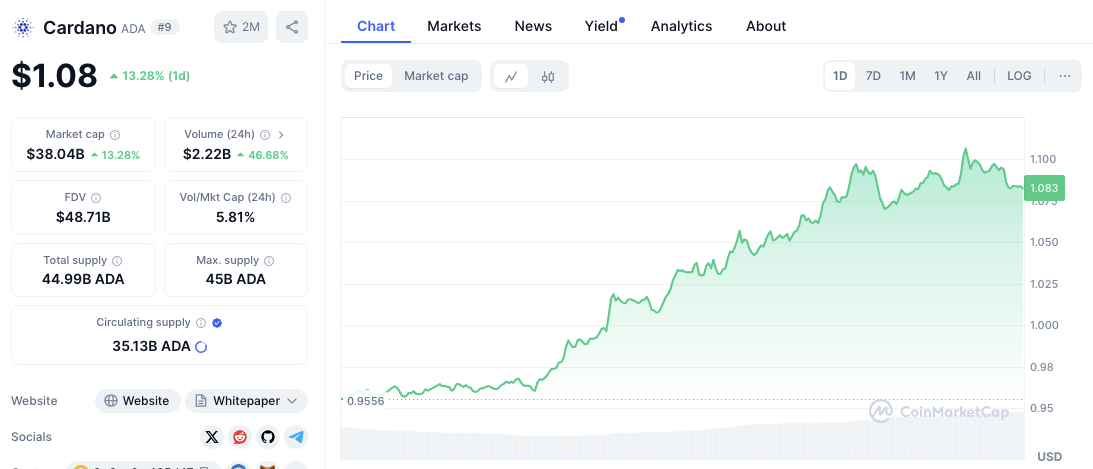Select the Price chart toggle
1093x469 pixels.
(368, 76)
